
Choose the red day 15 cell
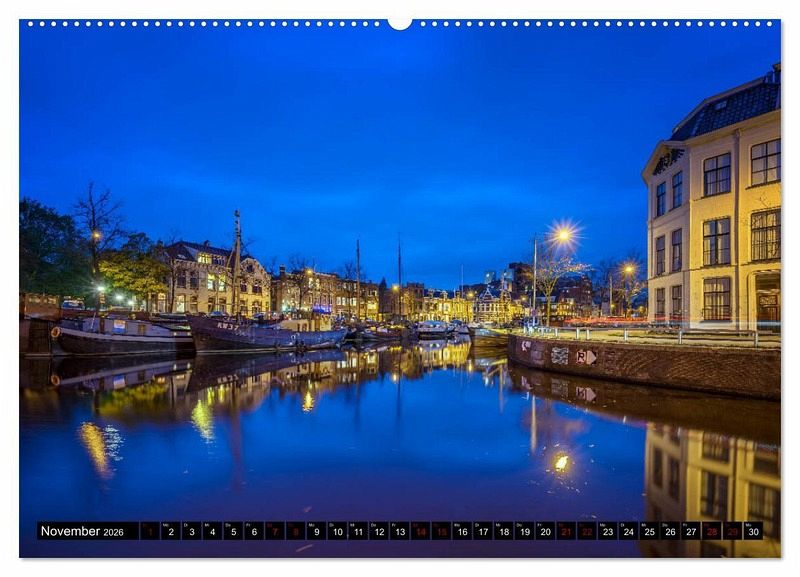442,531
